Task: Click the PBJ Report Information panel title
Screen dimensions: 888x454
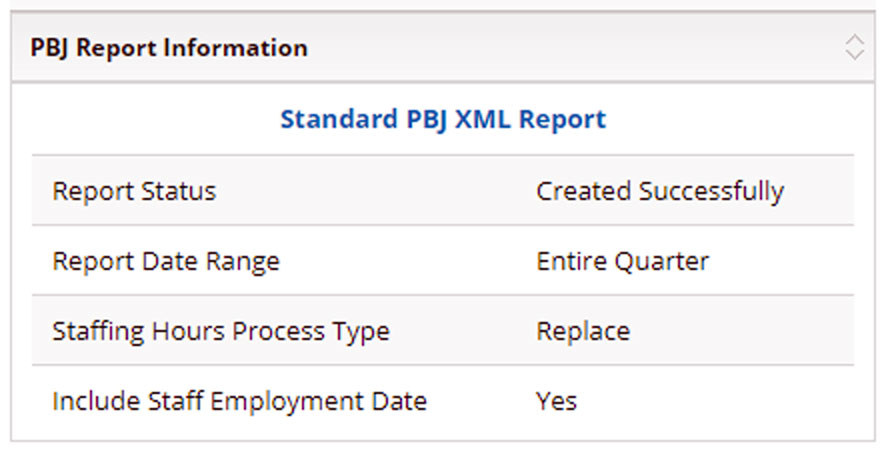Action: [169, 48]
